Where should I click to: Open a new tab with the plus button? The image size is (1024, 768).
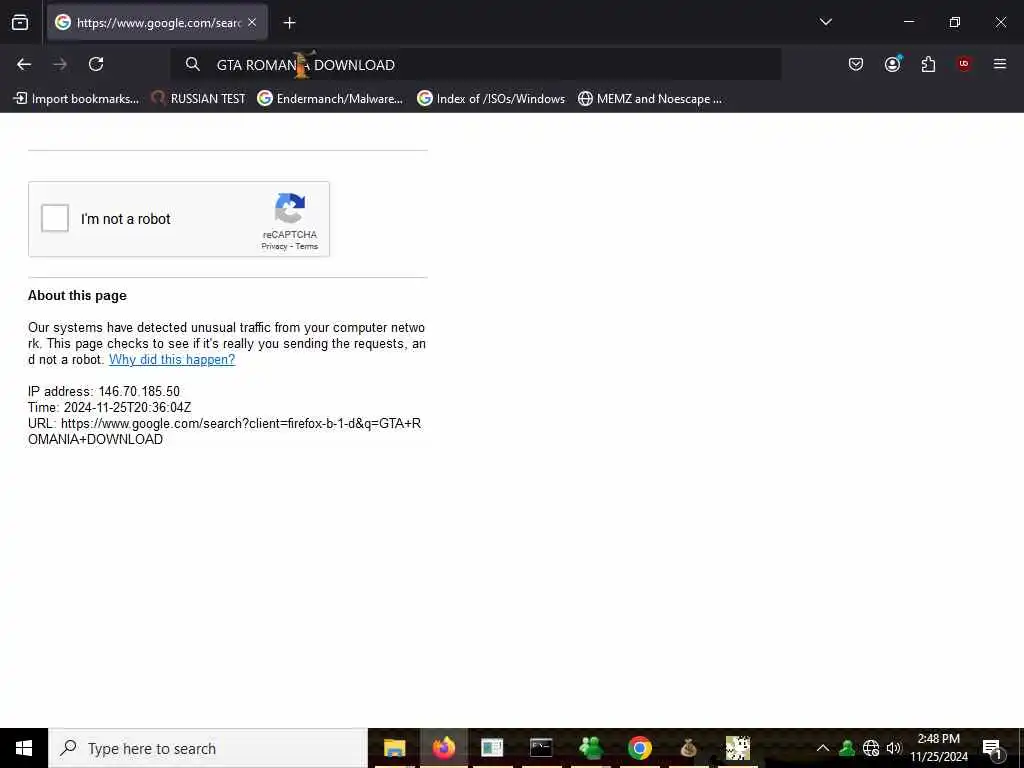(290, 23)
